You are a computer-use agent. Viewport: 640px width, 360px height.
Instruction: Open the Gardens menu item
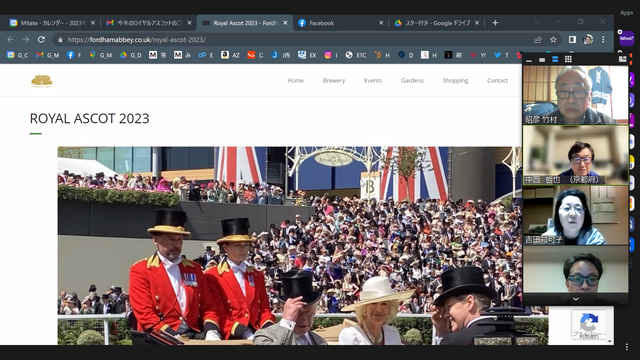point(412,80)
